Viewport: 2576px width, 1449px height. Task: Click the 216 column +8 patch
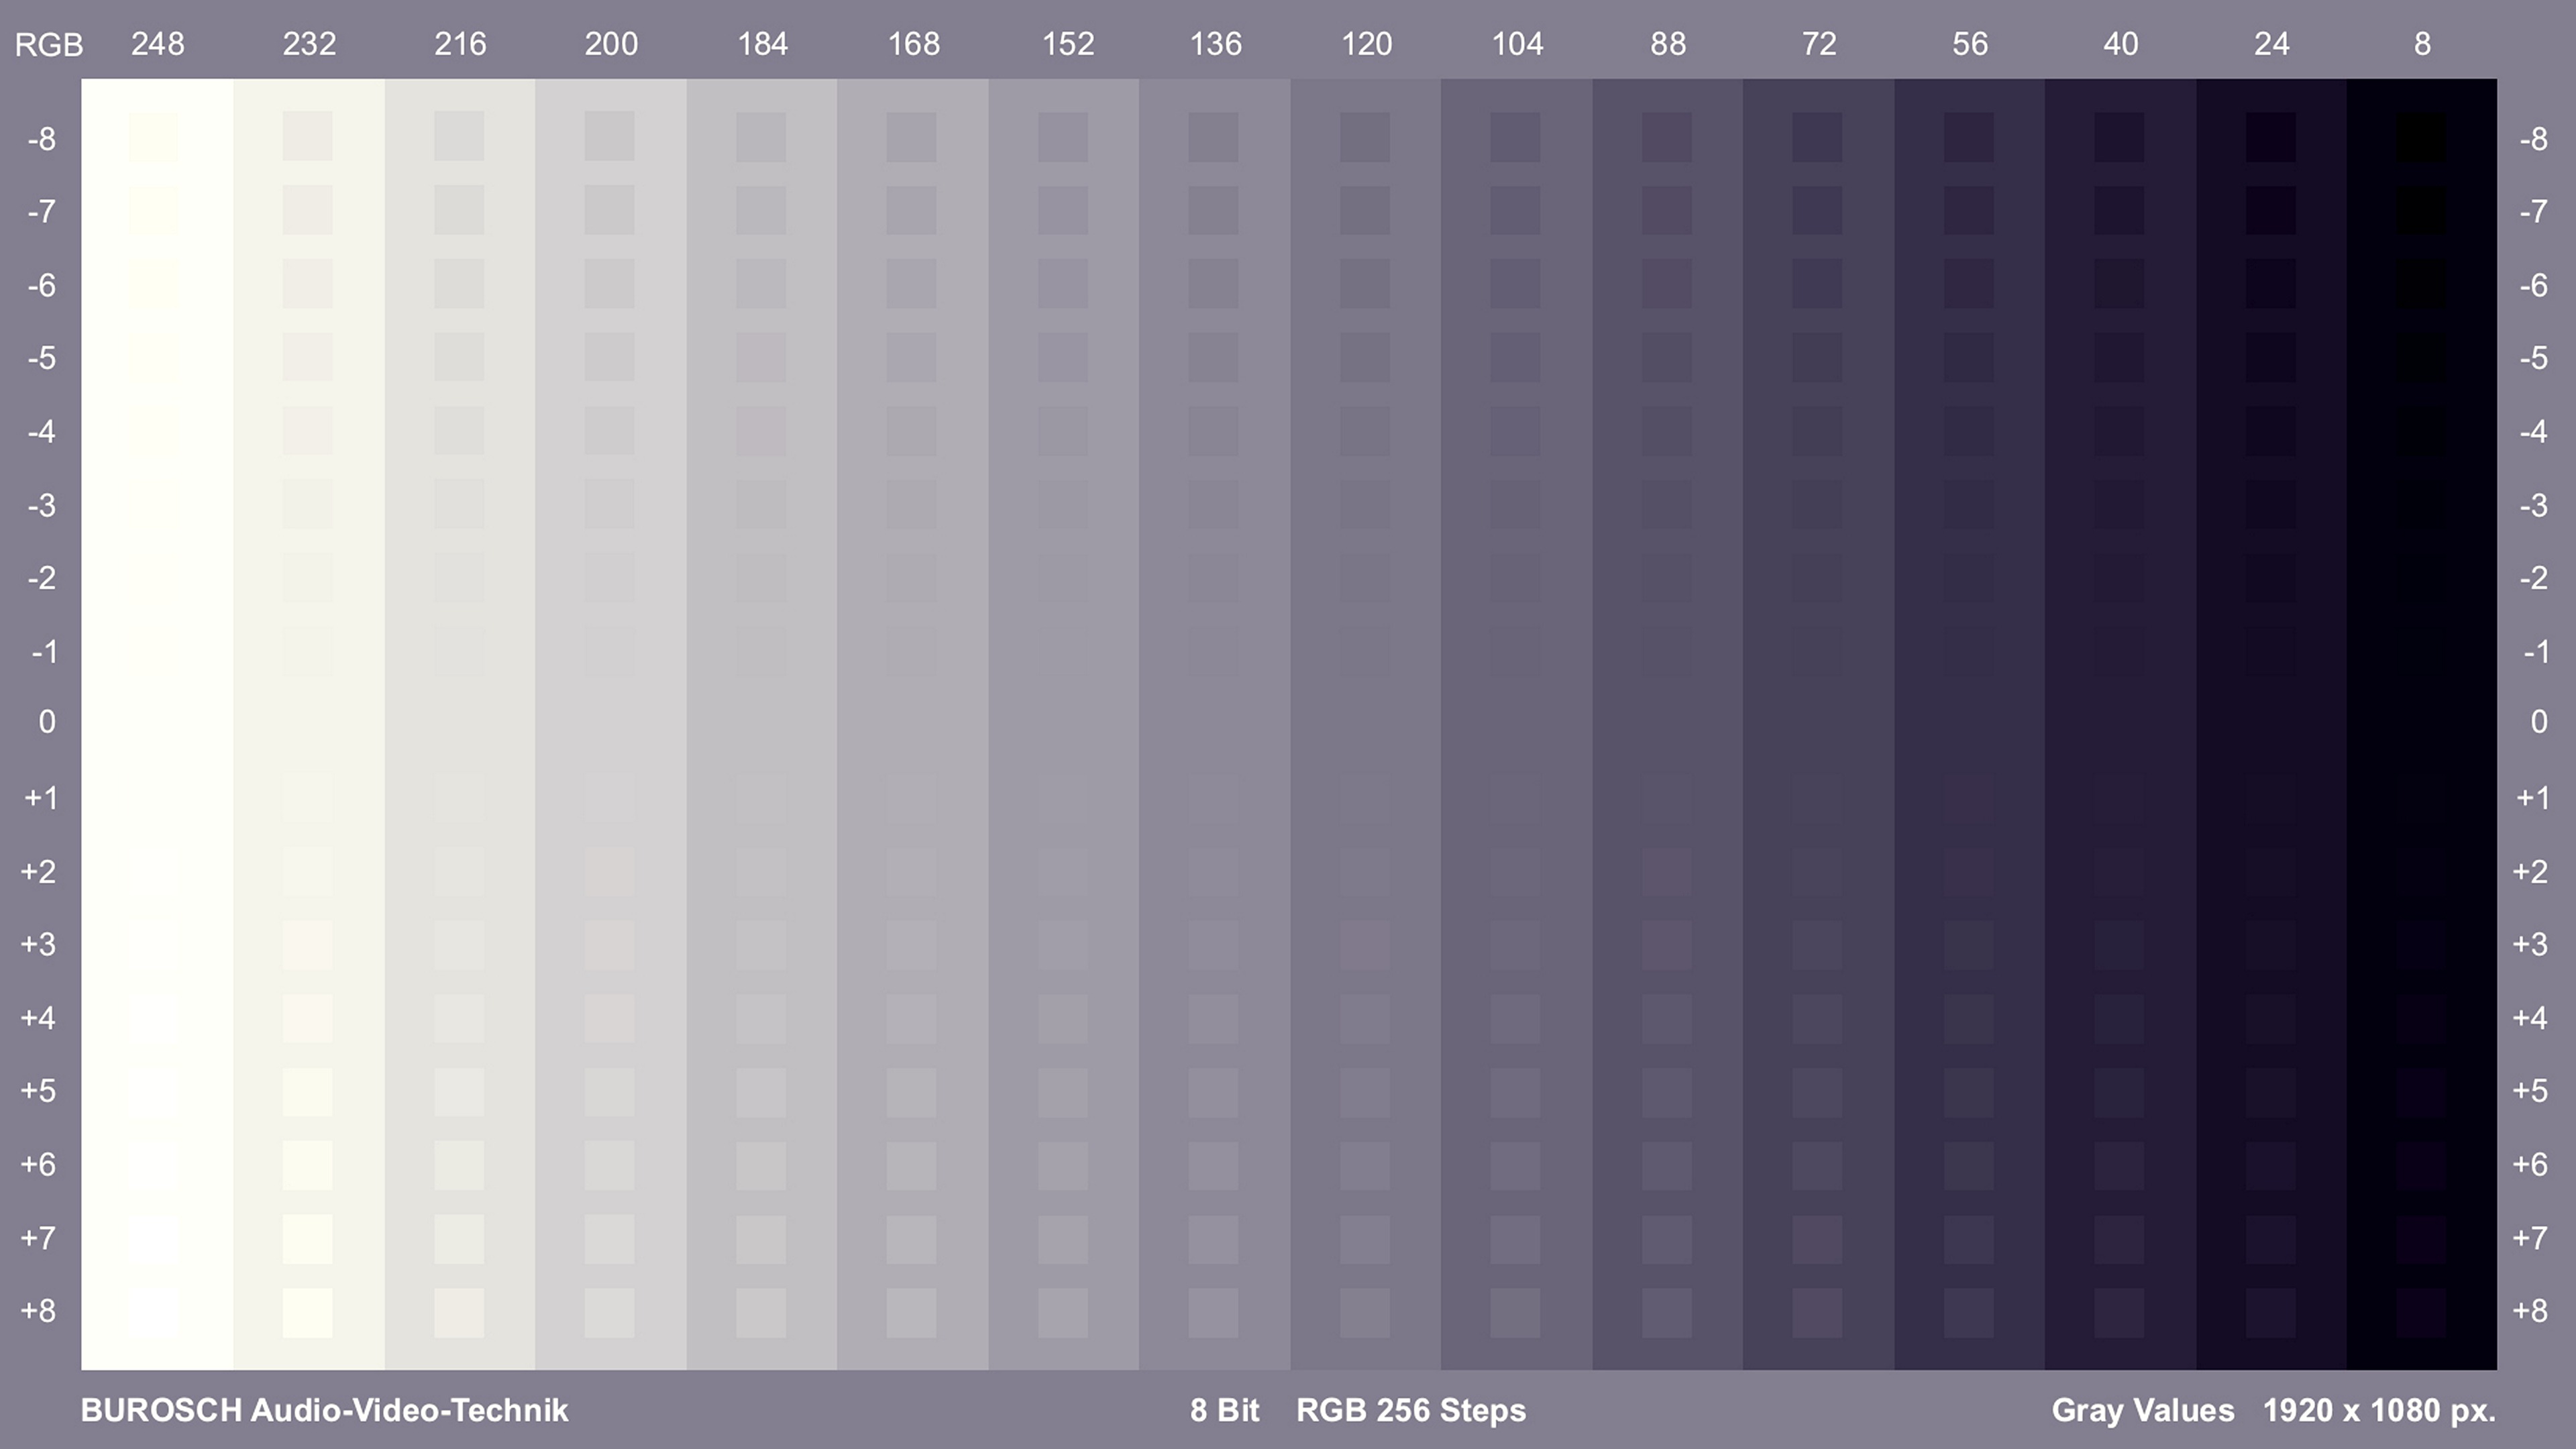click(x=459, y=1312)
